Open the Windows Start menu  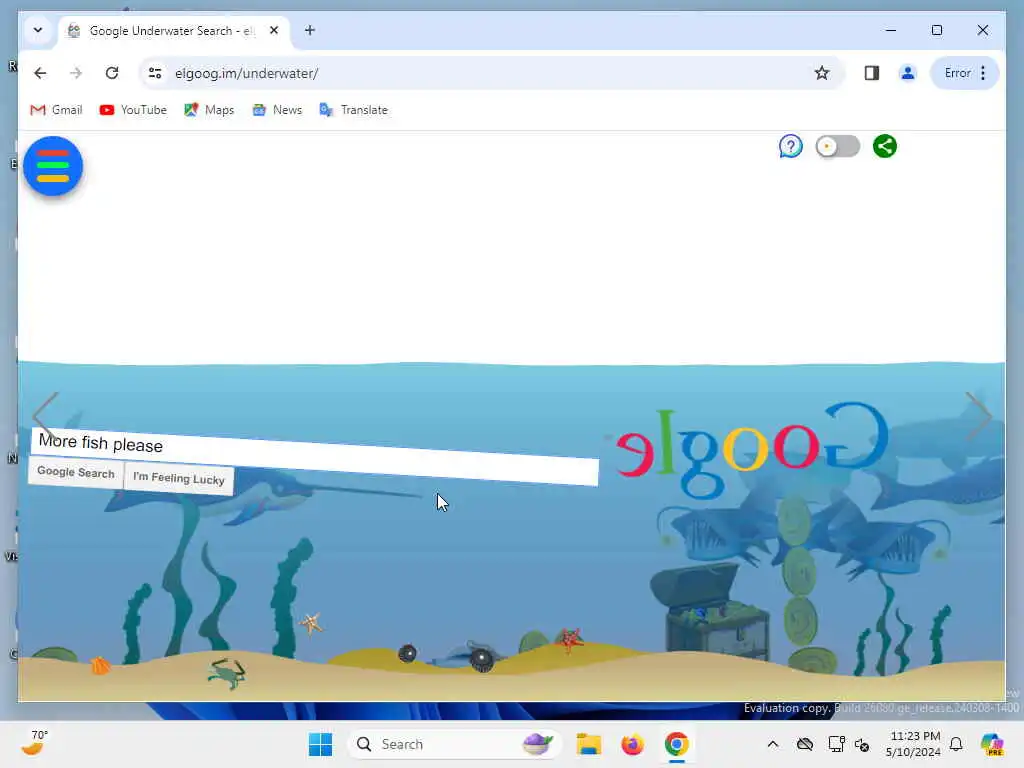pyautogui.click(x=320, y=744)
